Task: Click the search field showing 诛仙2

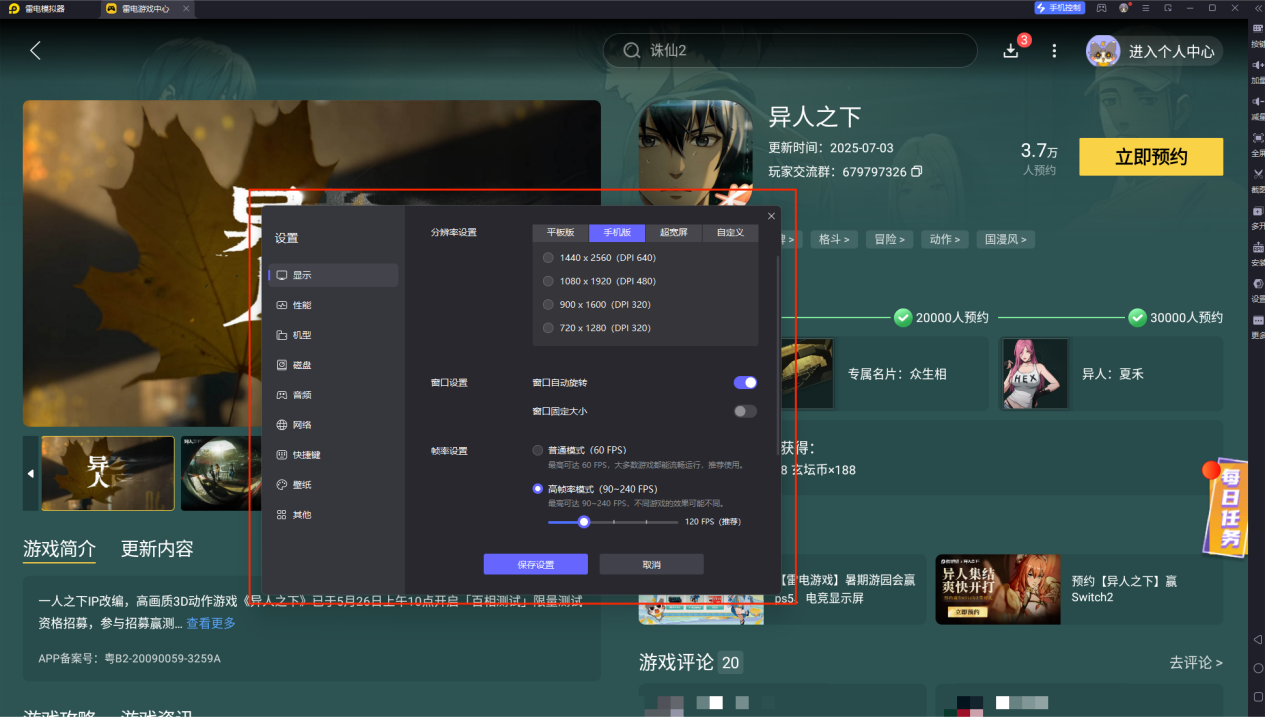Action: (790, 50)
